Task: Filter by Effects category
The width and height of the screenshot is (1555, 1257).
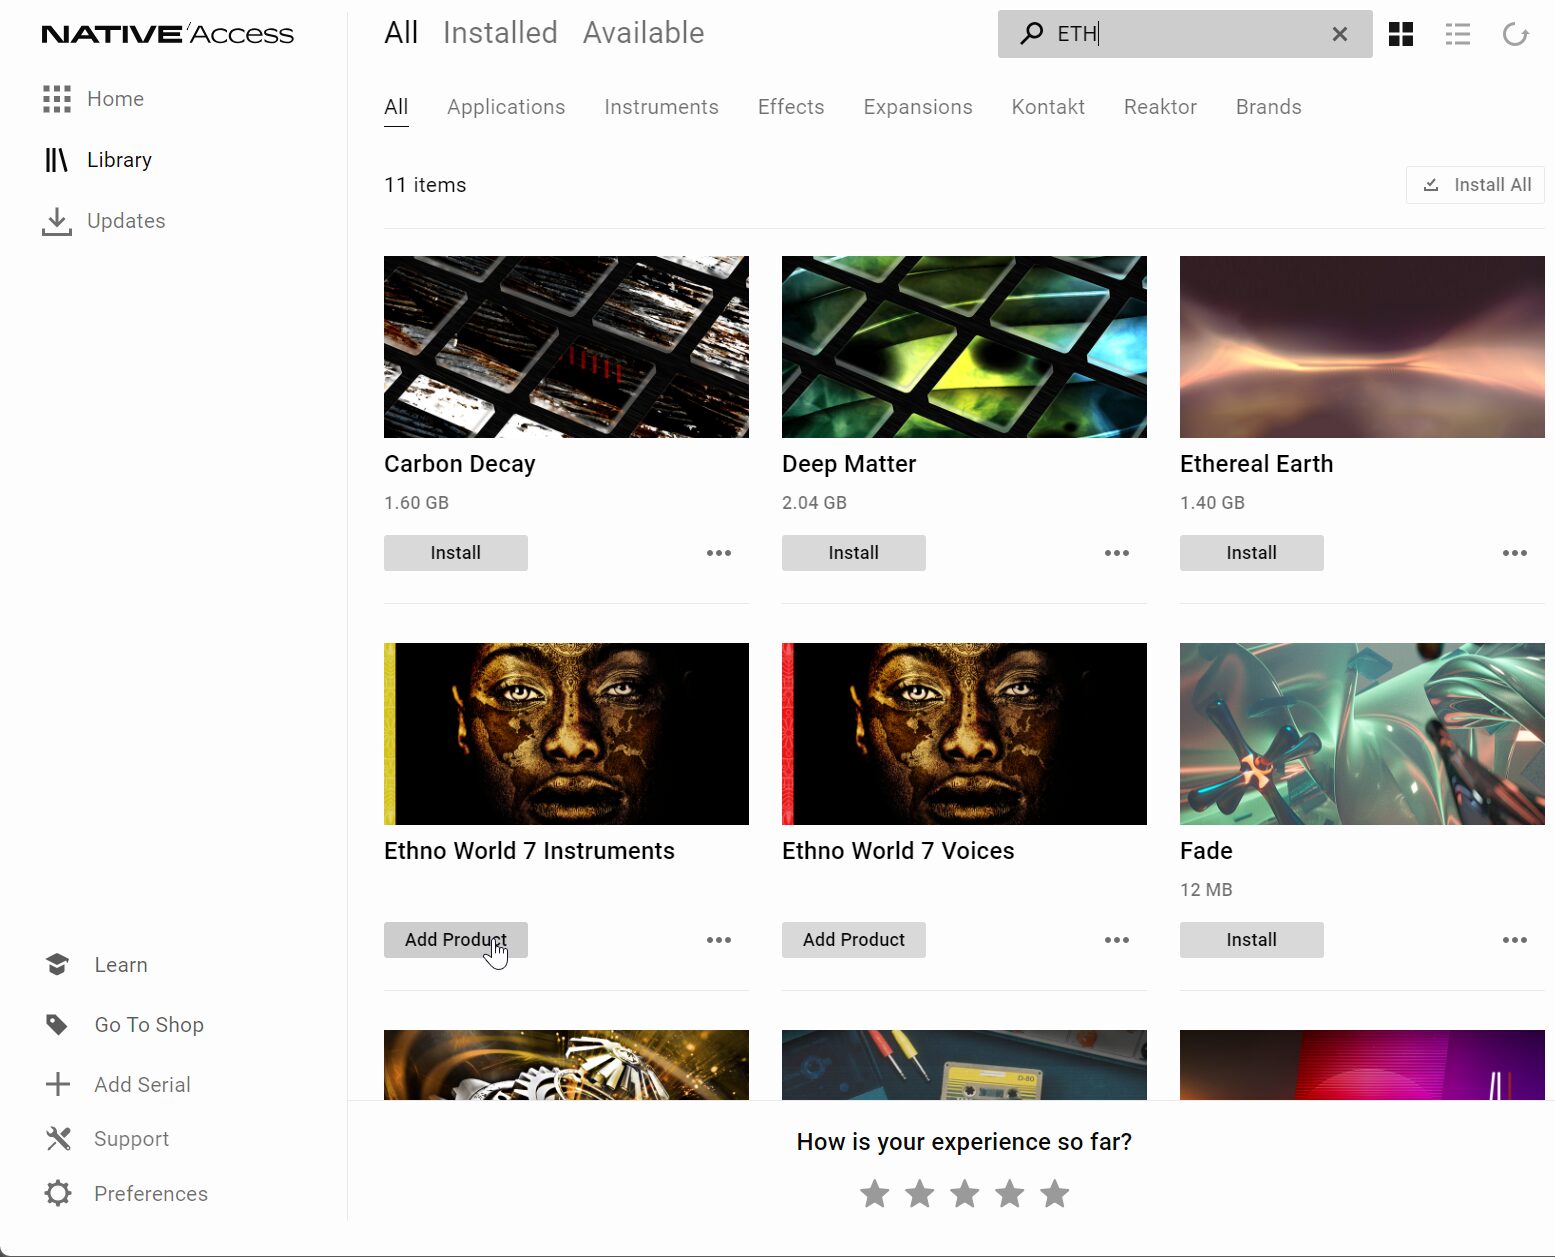Action: pos(791,107)
